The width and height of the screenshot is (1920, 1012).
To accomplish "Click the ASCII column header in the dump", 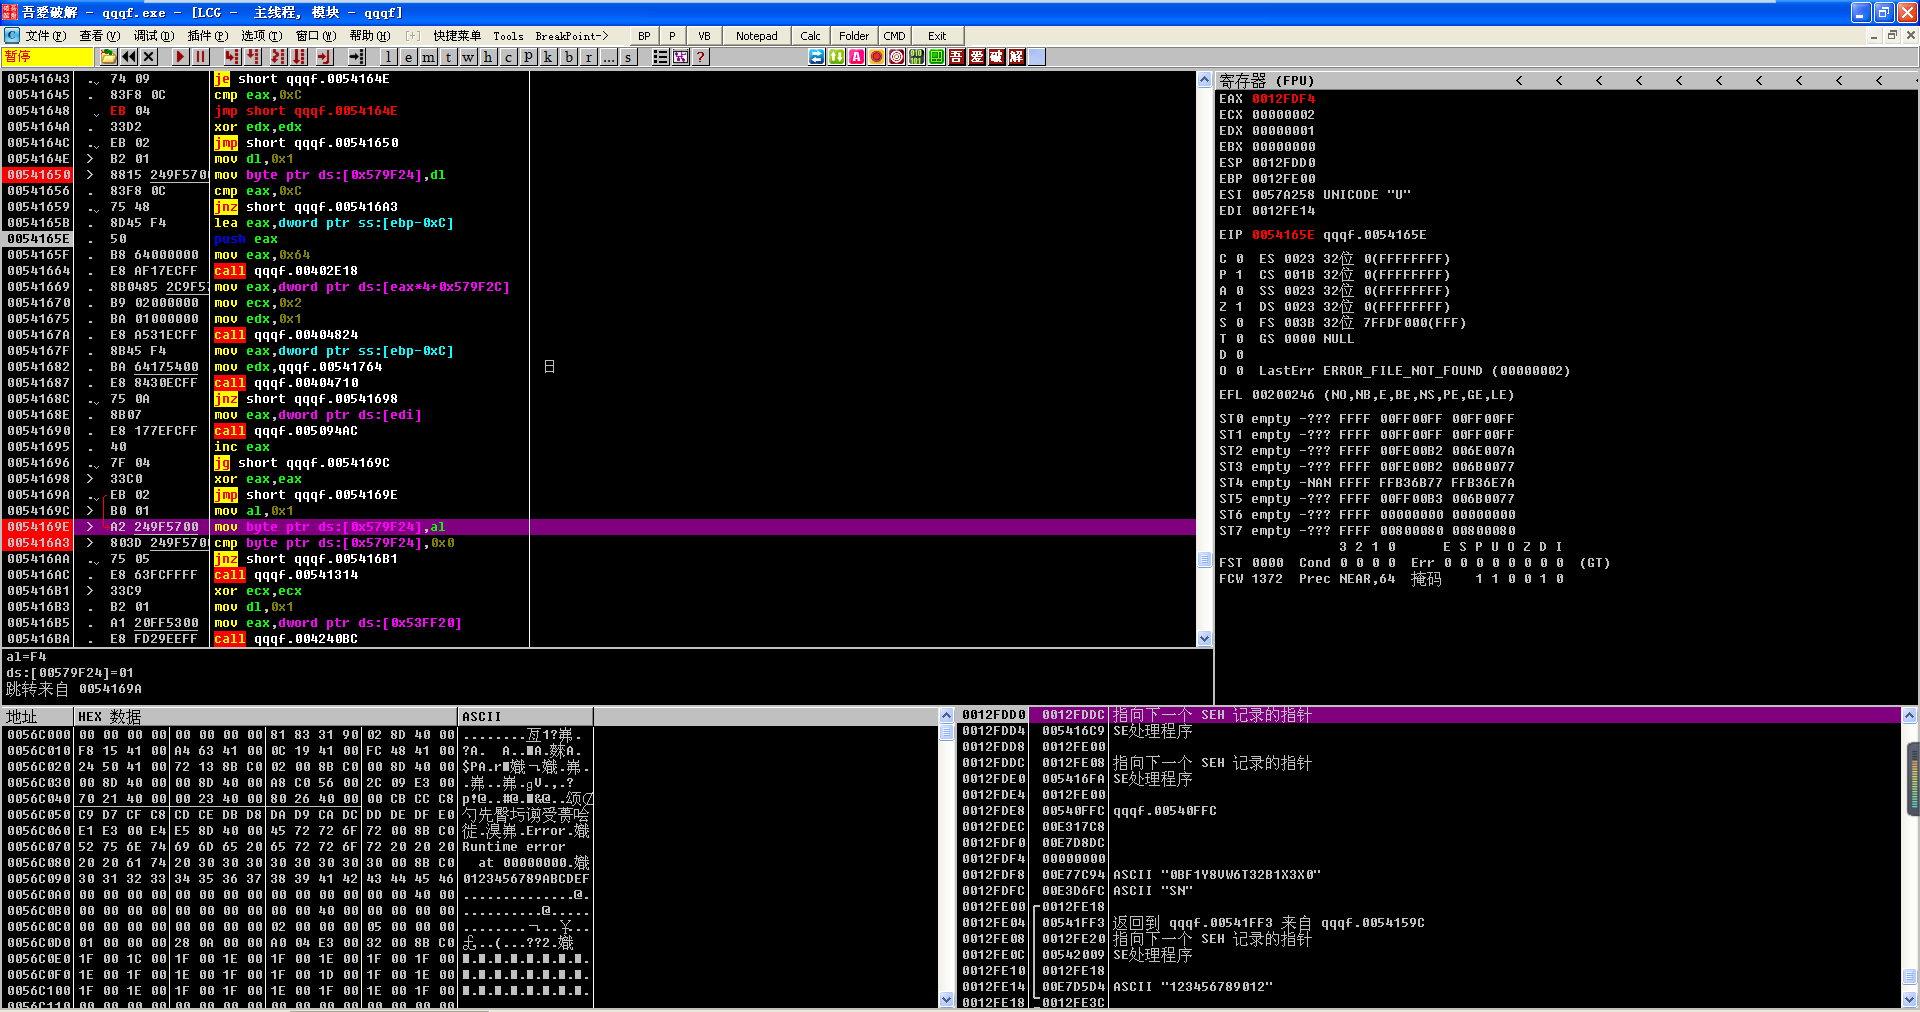I will click(526, 717).
